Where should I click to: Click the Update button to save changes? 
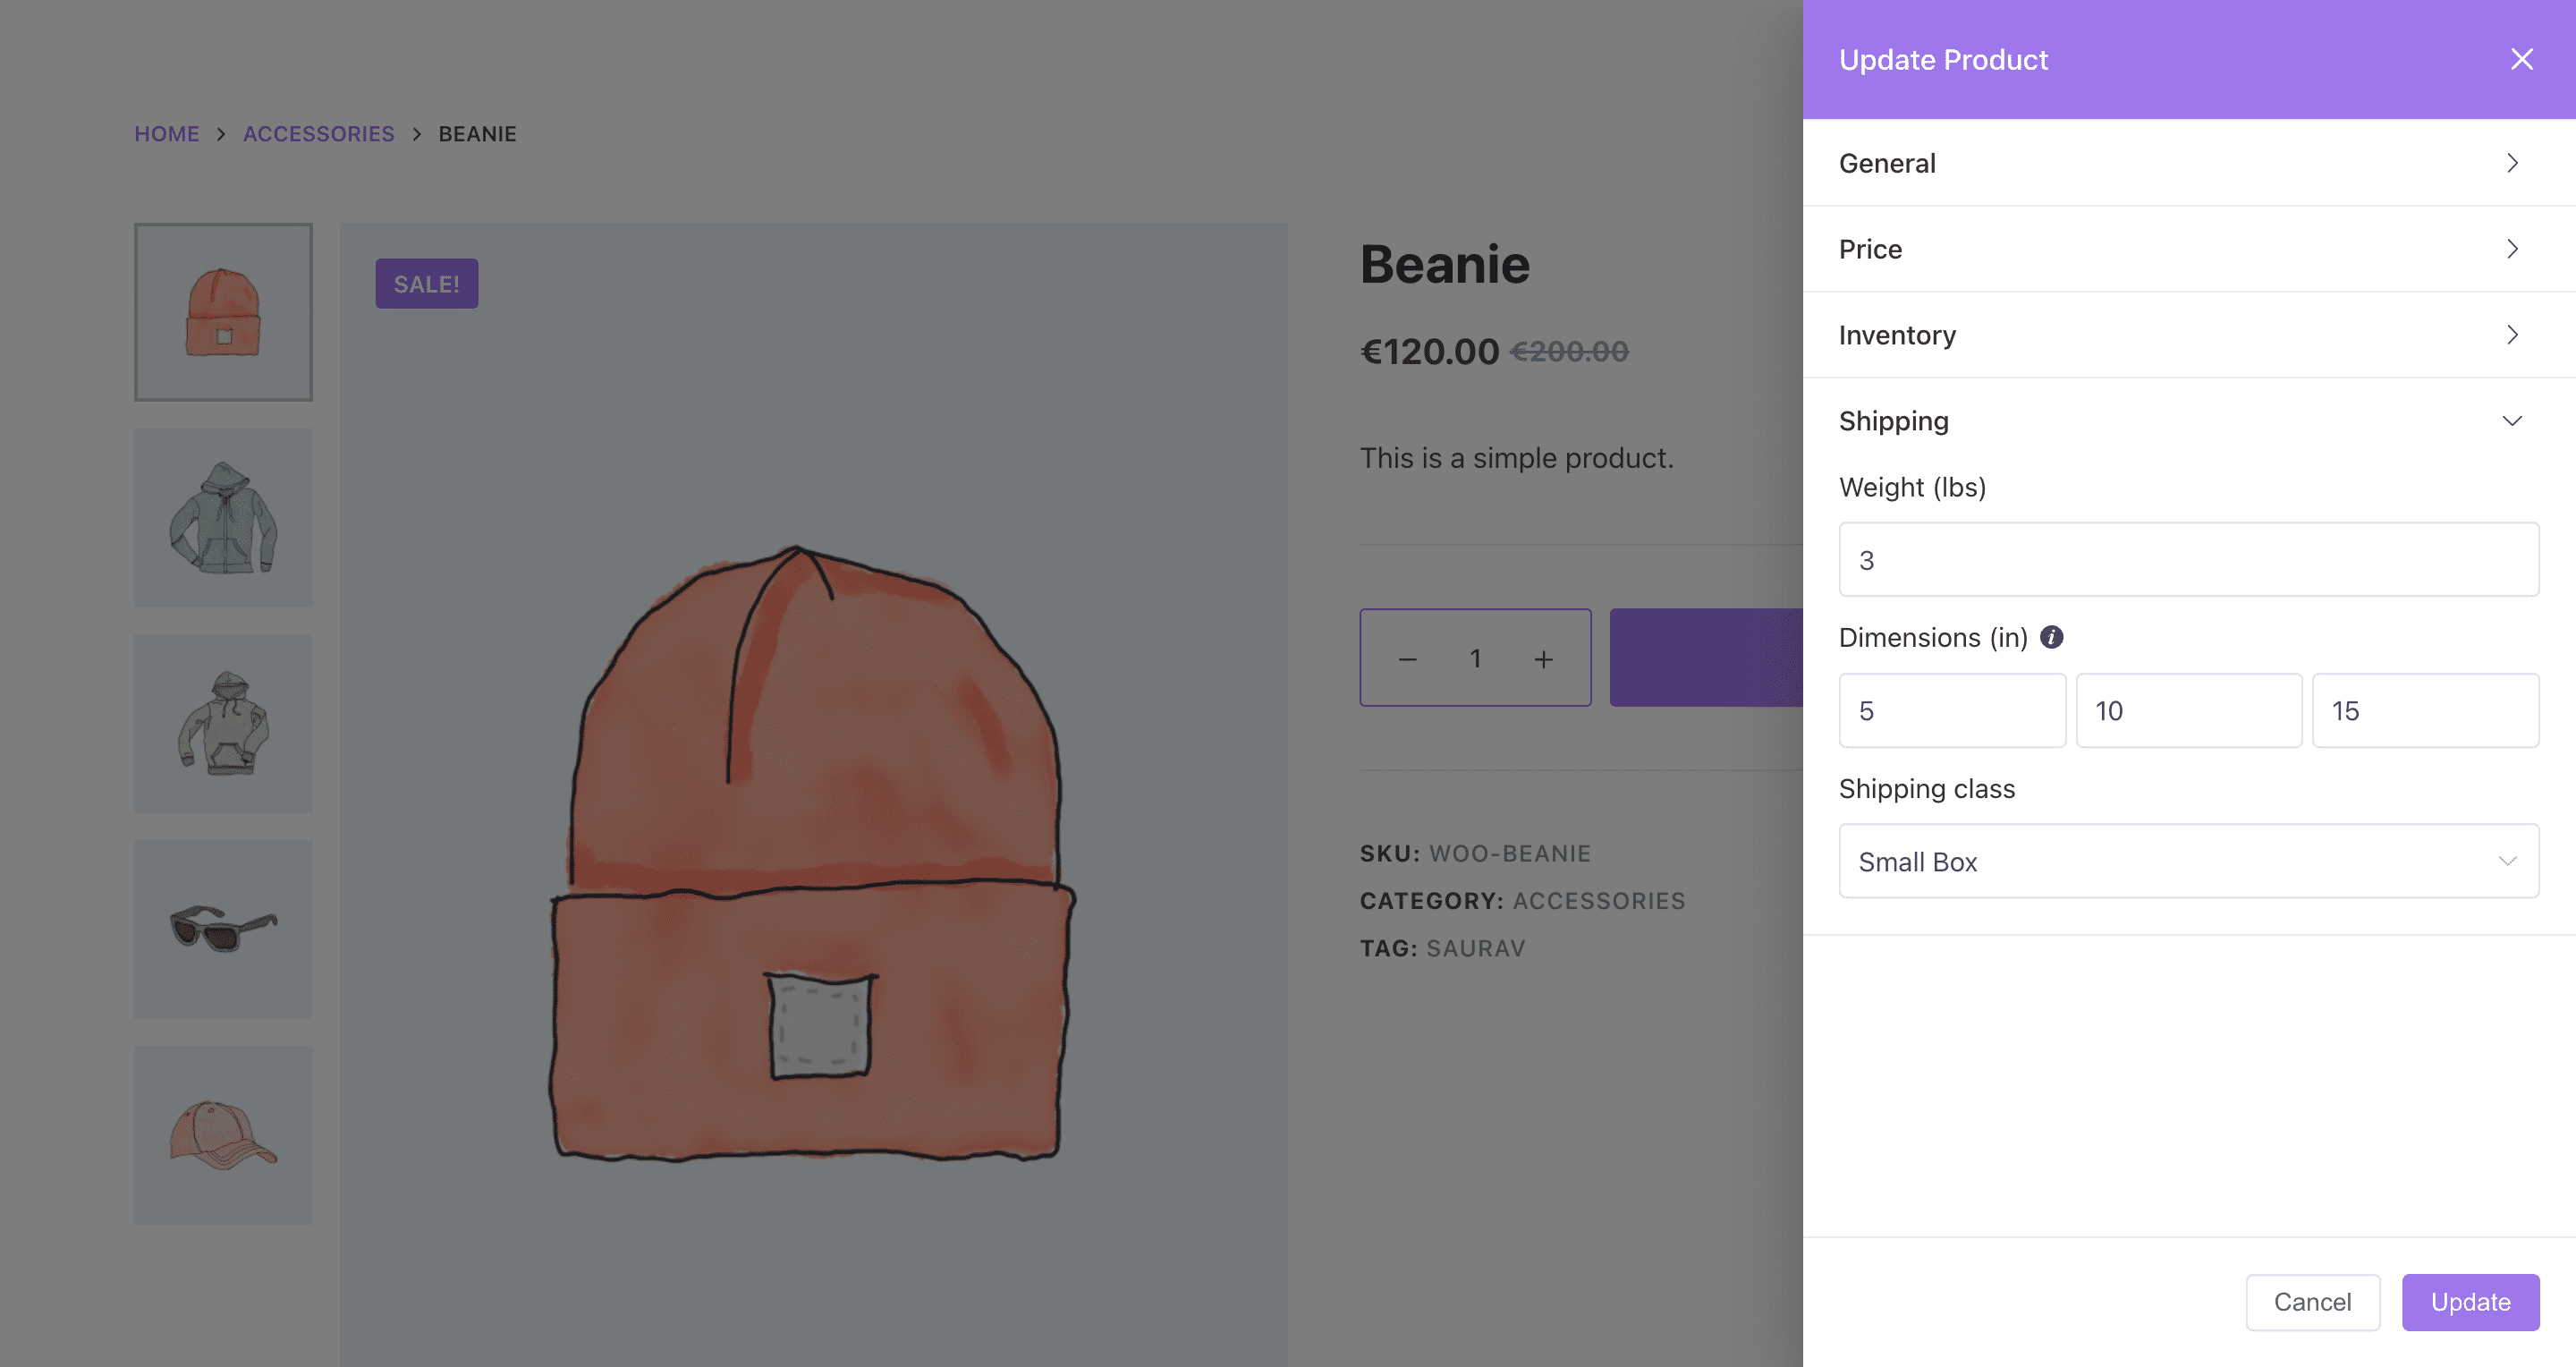[2470, 1301]
